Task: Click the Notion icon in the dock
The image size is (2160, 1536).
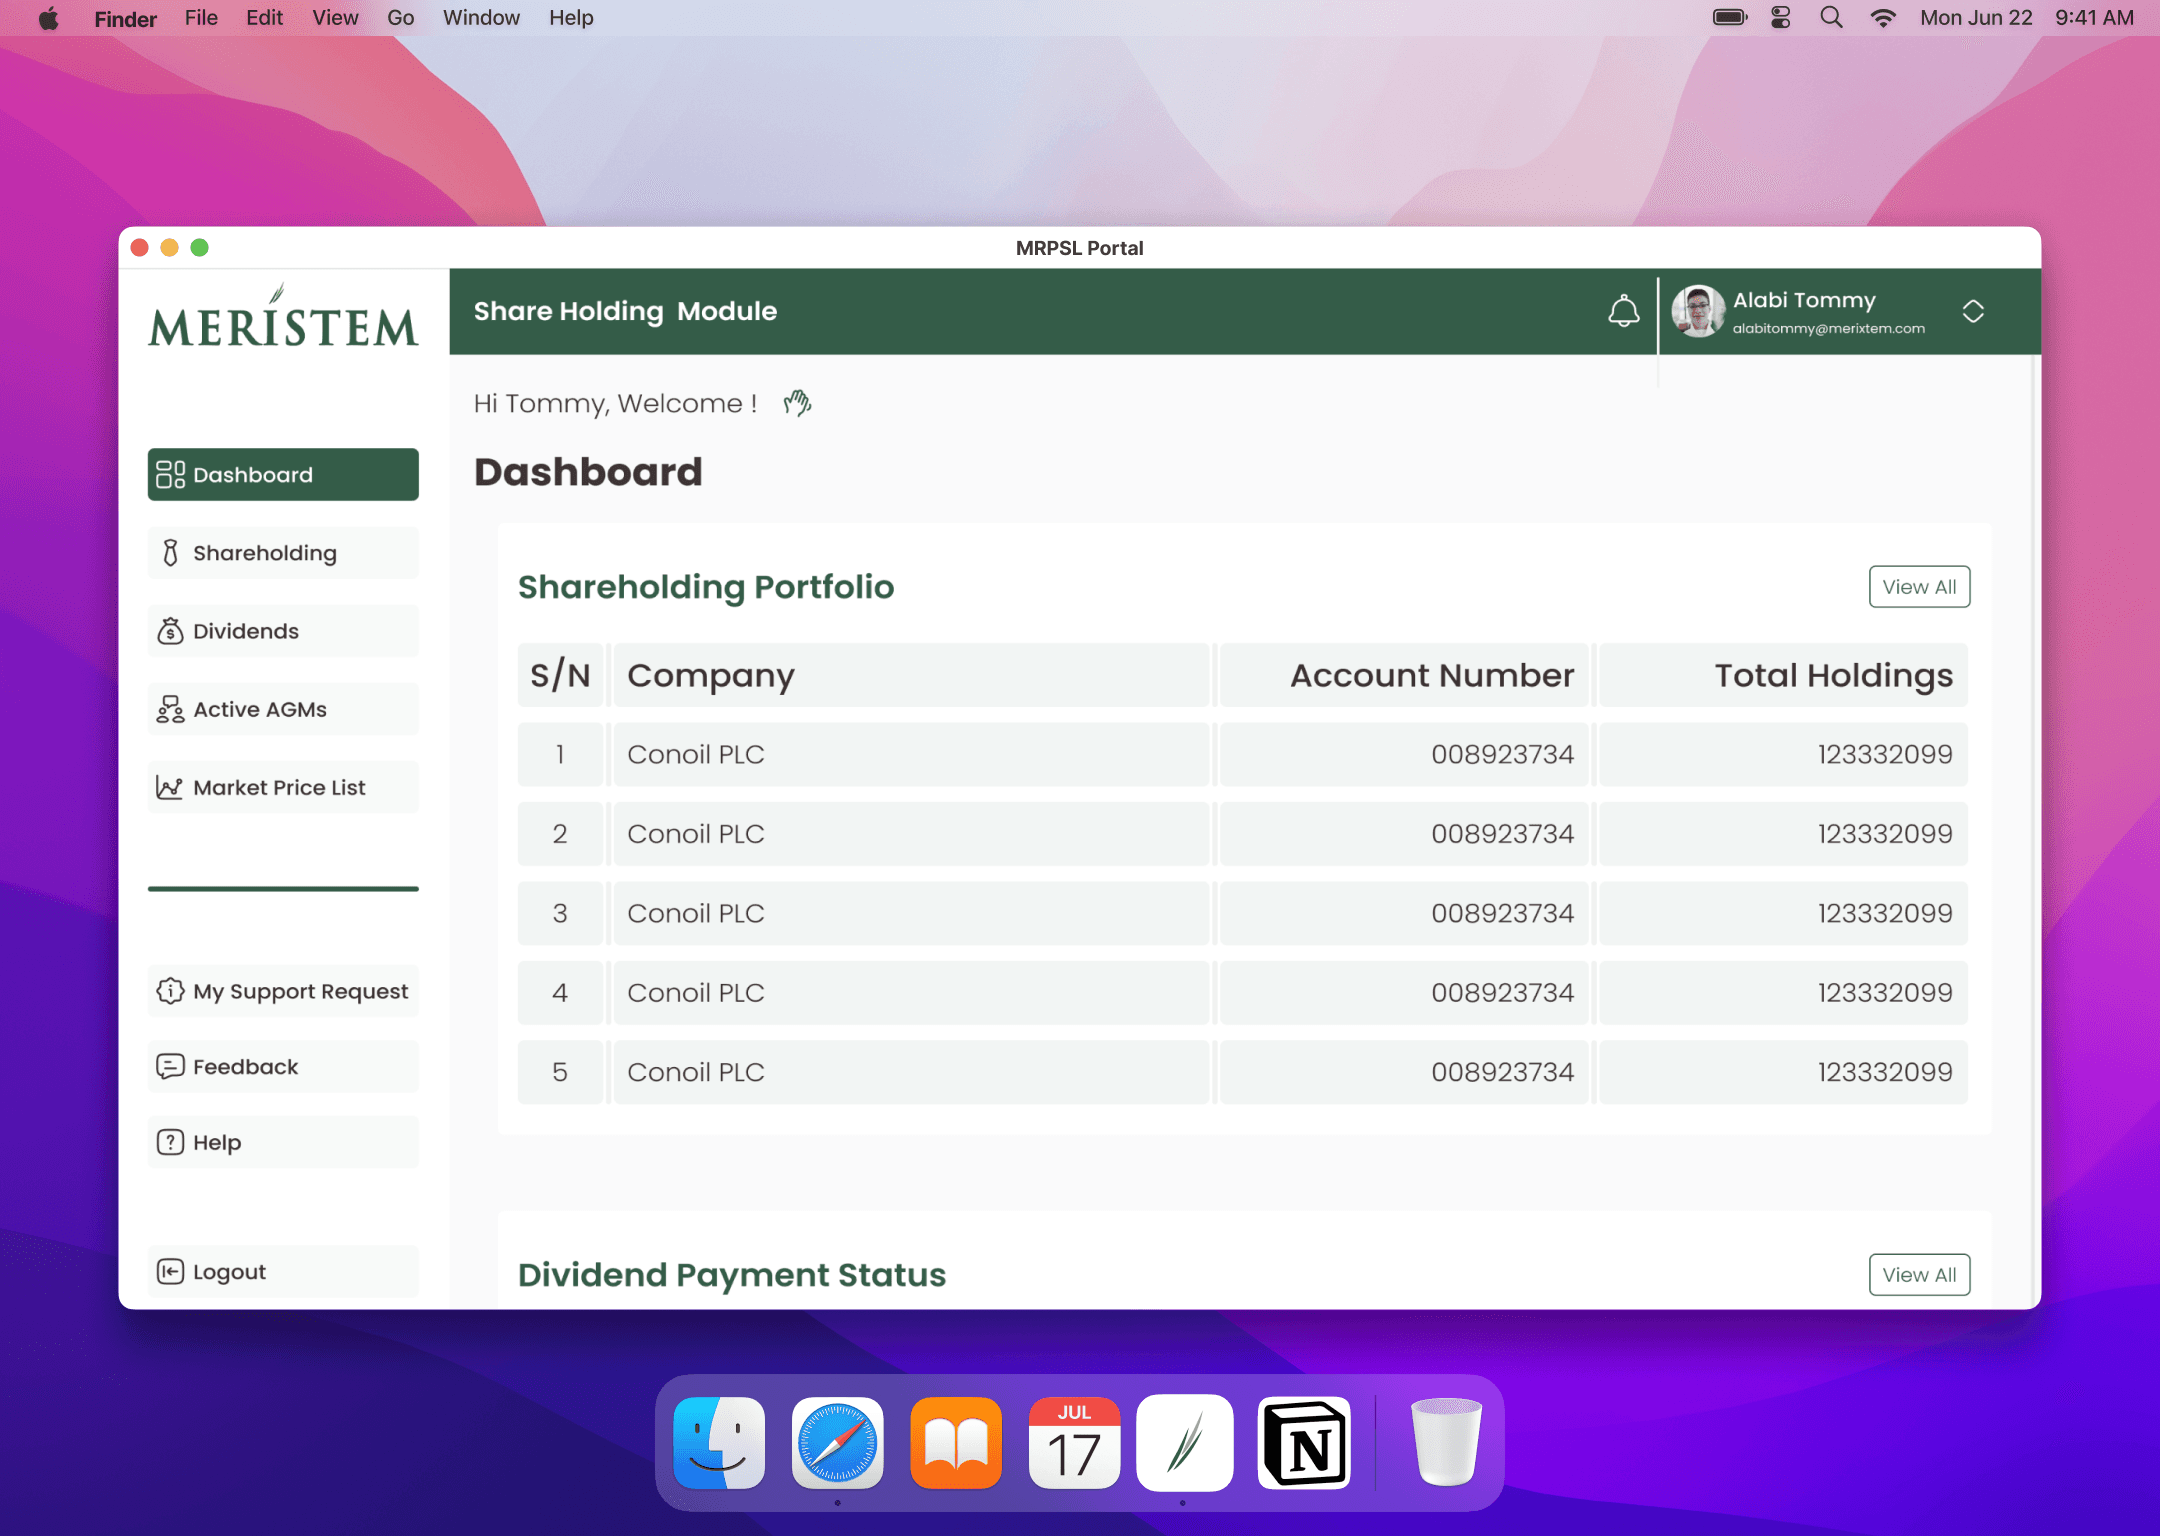Action: [1304, 1444]
